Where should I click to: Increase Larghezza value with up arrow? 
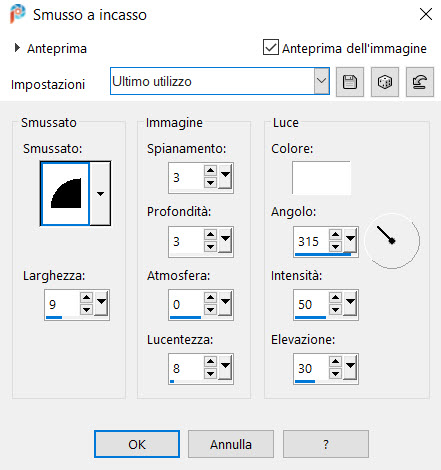point(86,298)
